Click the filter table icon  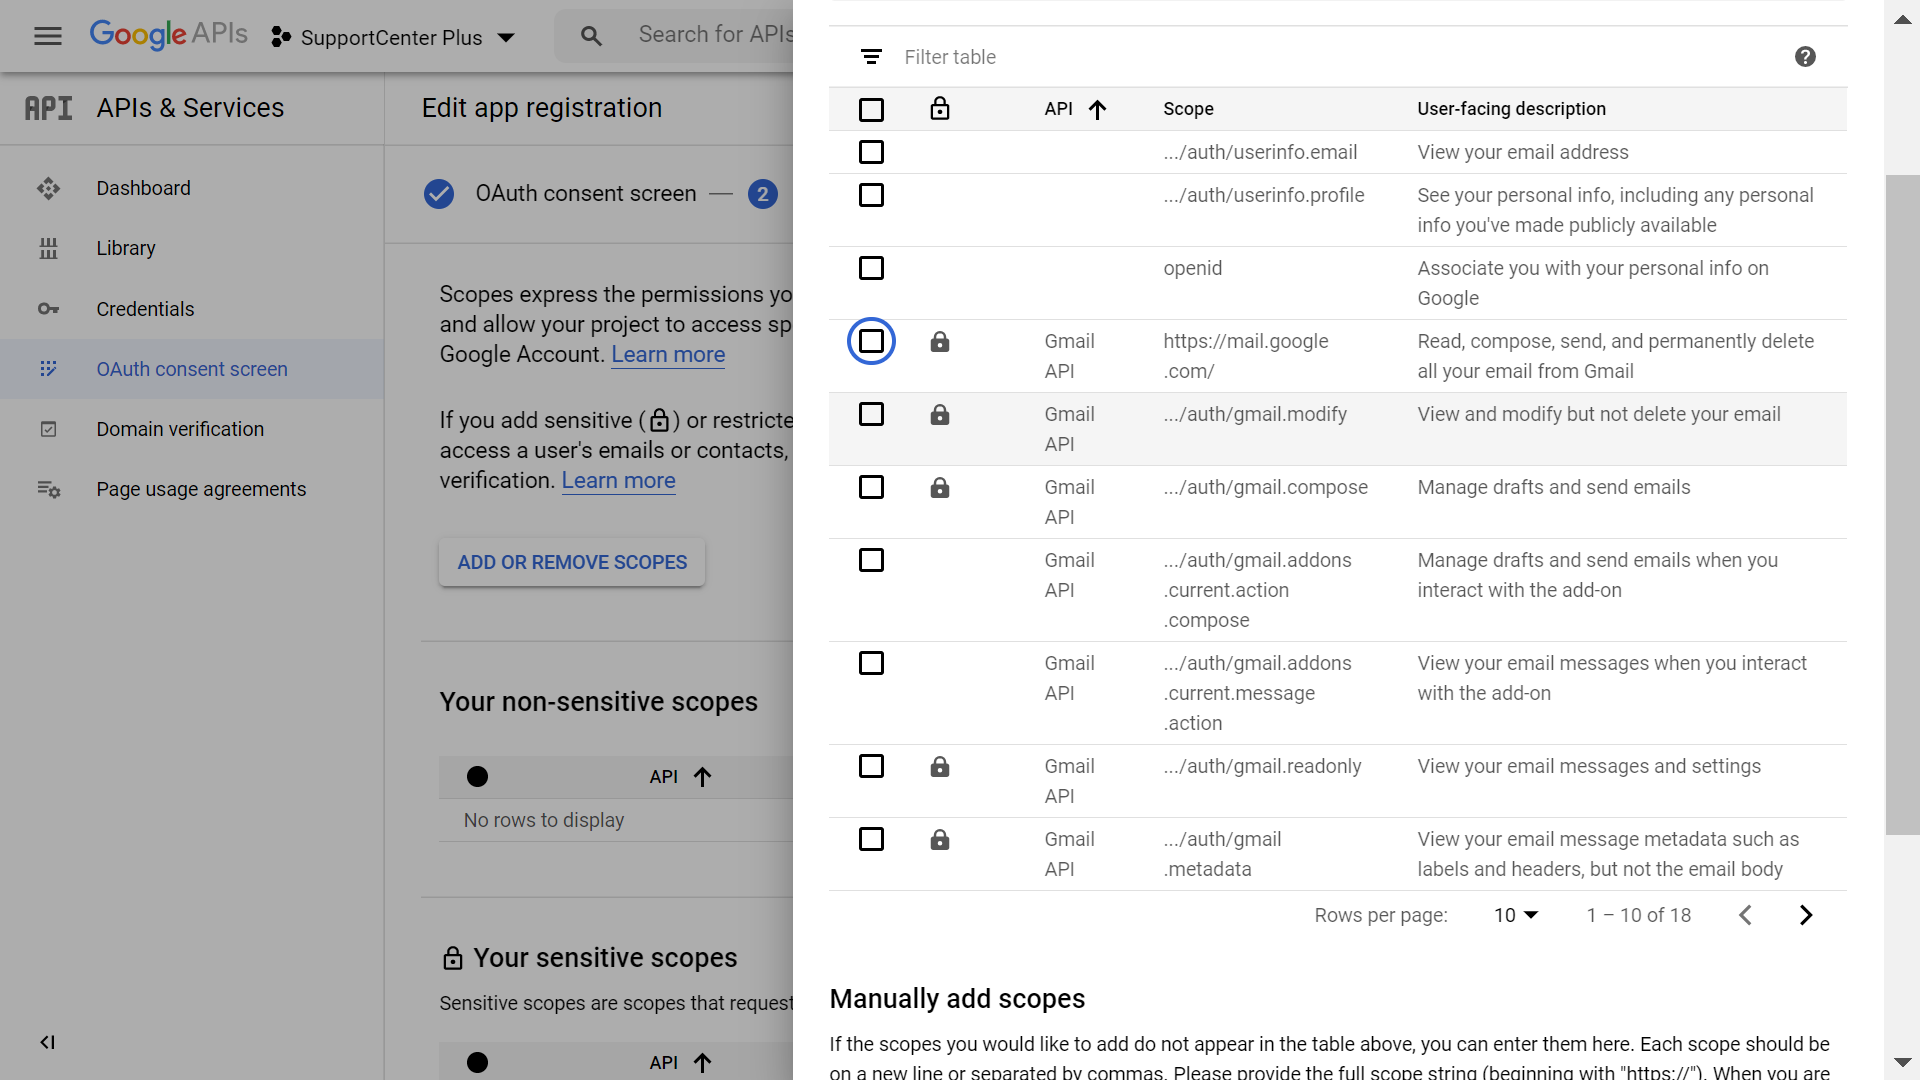[871, 57]
